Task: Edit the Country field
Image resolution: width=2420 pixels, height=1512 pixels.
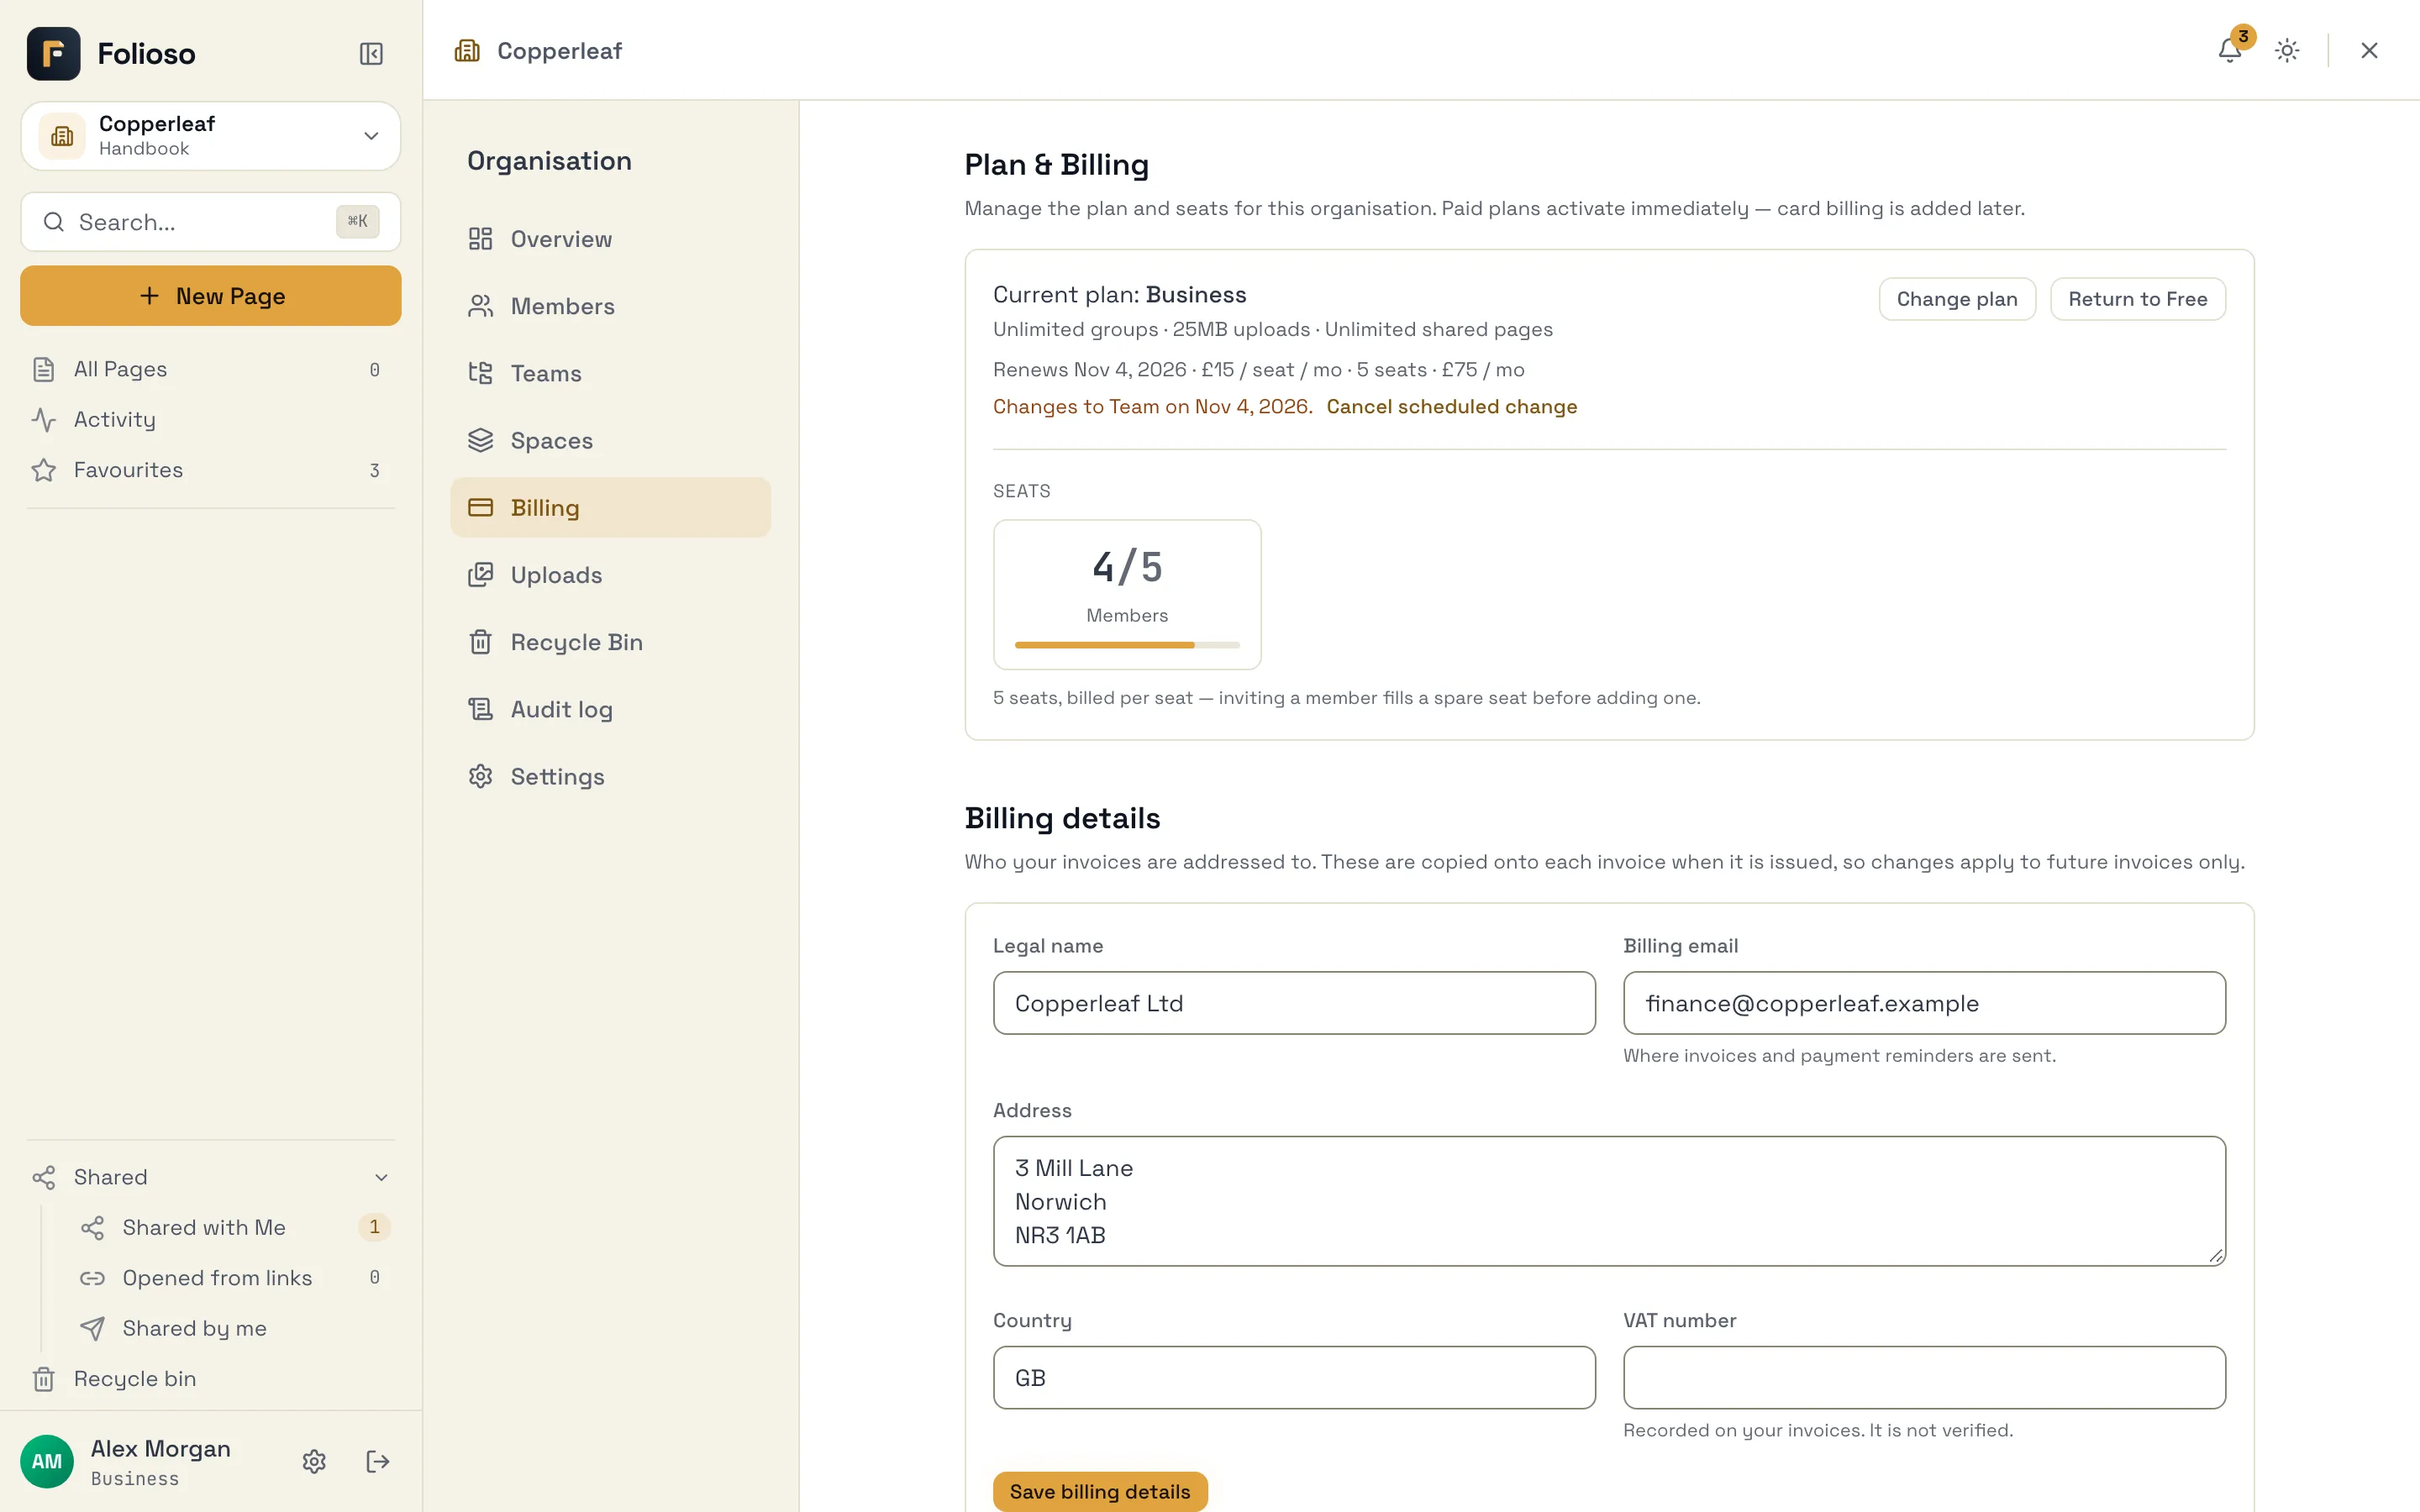Action: [x=1294, y=1377]
